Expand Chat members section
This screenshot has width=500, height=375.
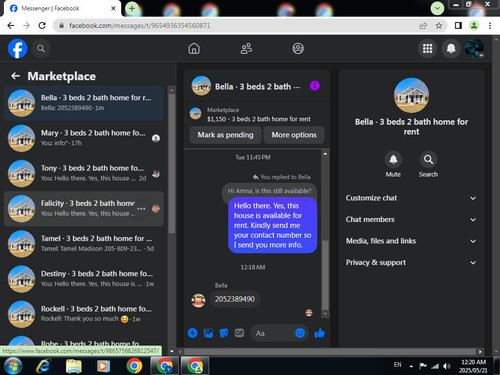click(411, 219)
